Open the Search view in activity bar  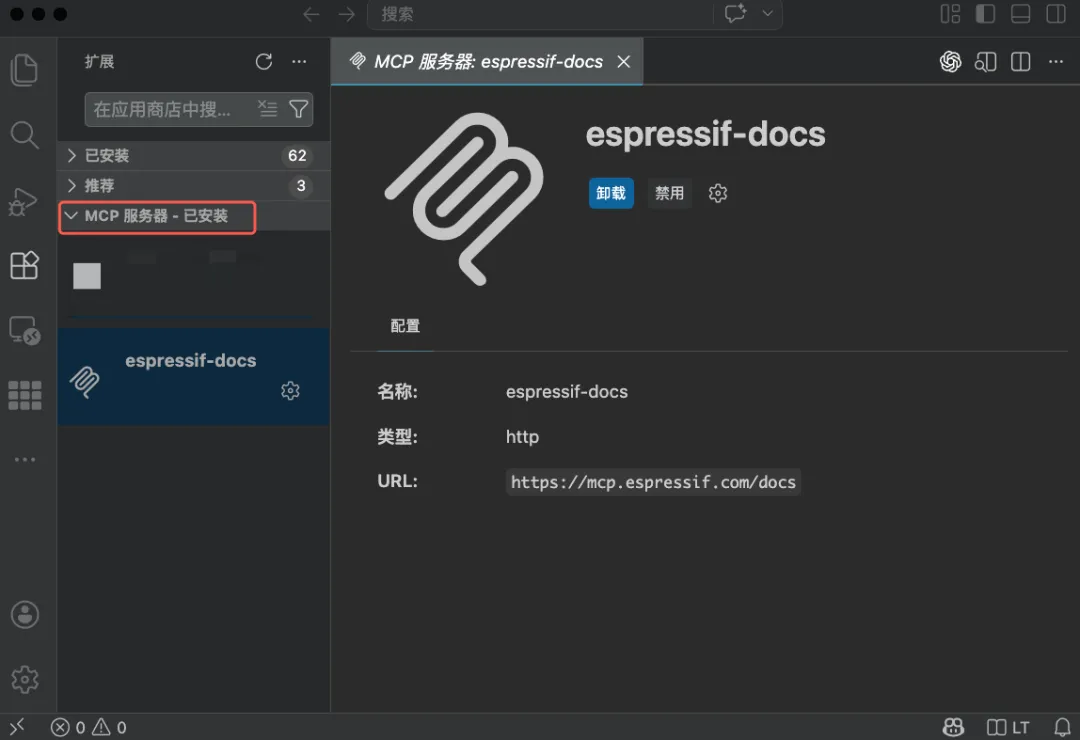pyautogui.click(x=24, y=135)
